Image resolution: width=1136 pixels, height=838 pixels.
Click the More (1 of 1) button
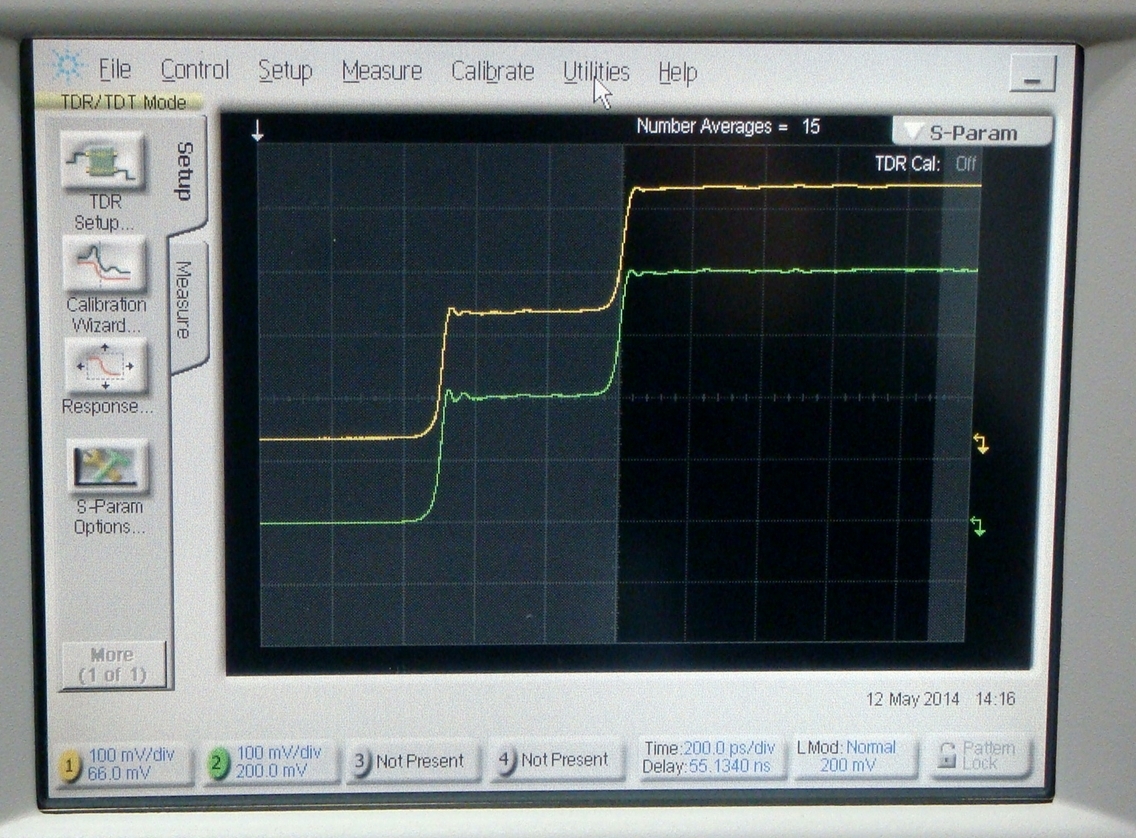tap(113, 665)
